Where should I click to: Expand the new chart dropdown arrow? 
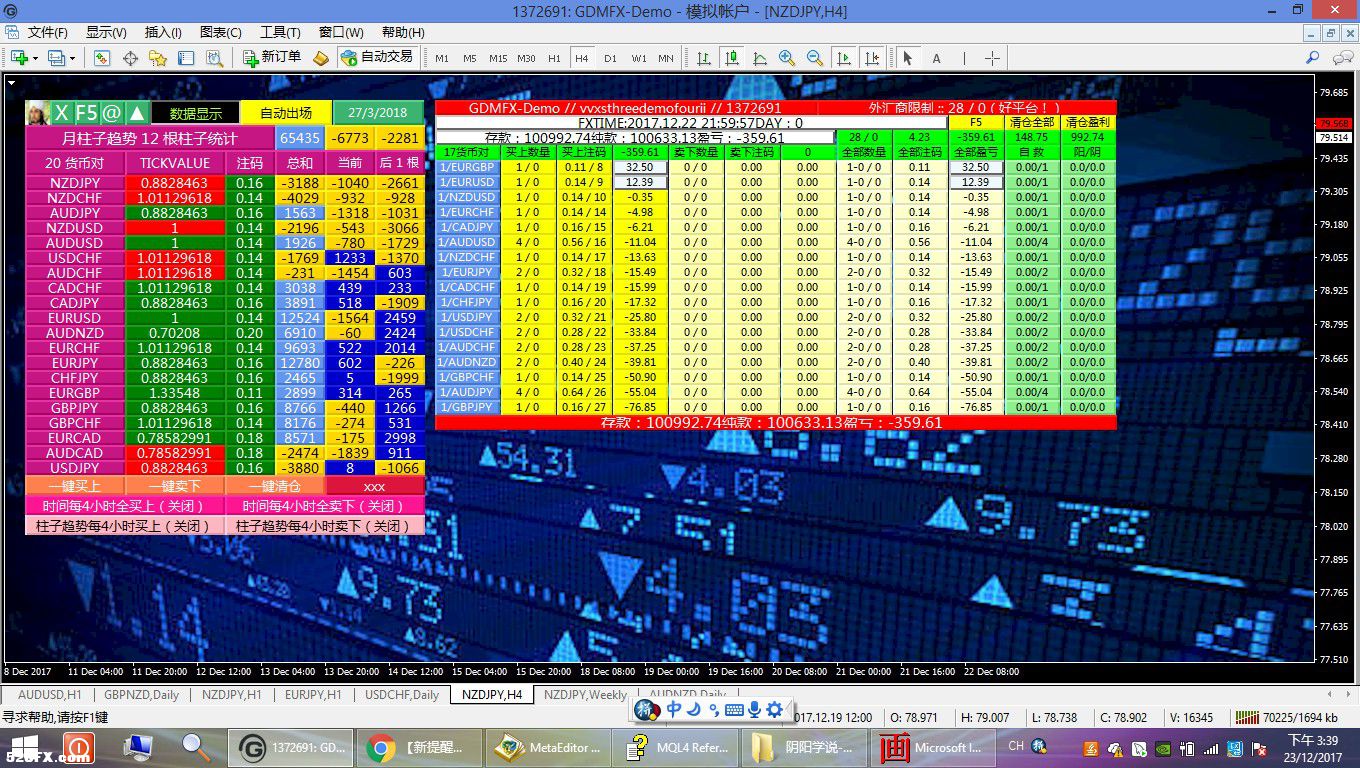click(35, 58)
